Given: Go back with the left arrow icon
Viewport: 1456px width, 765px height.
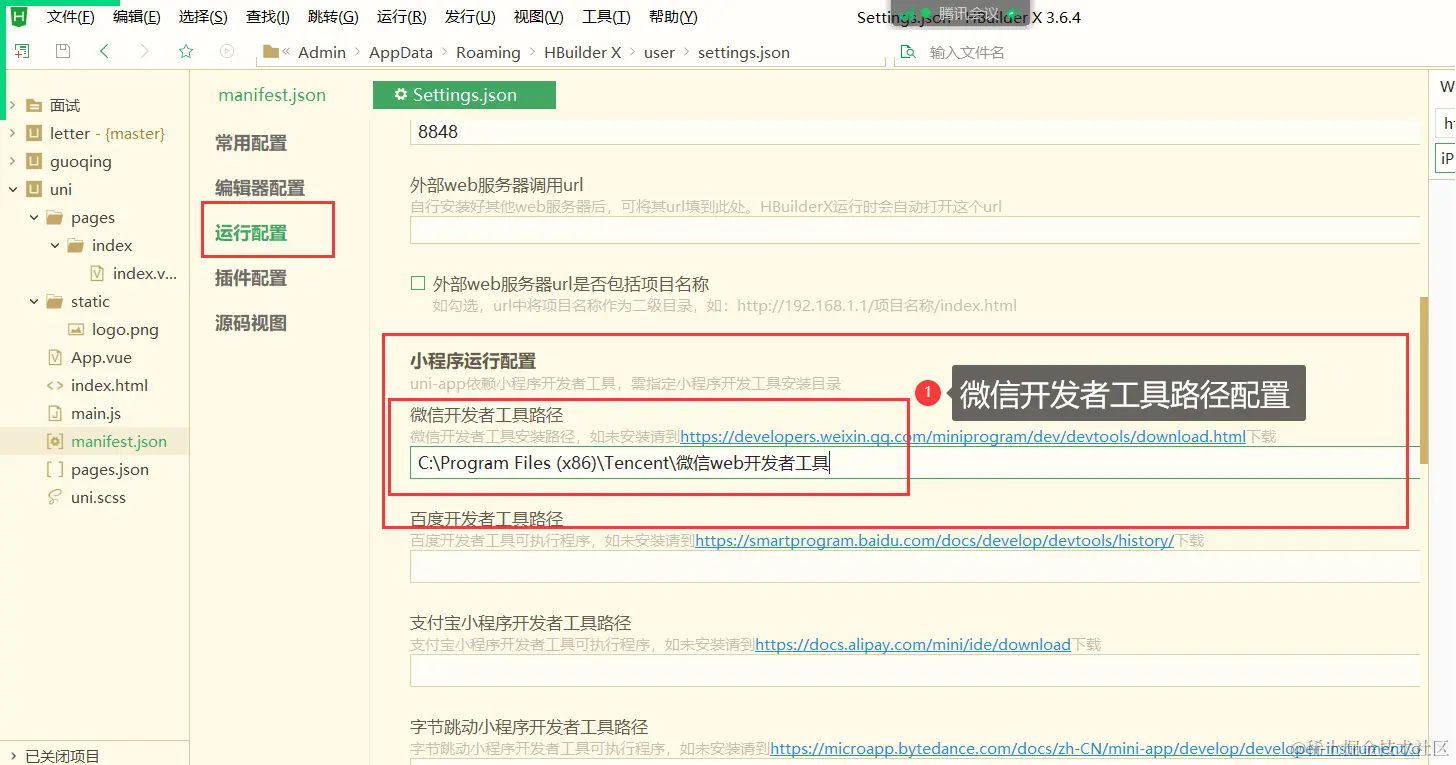Looking at the screenshot, I should pyautogui.click(x=104, y=51).
